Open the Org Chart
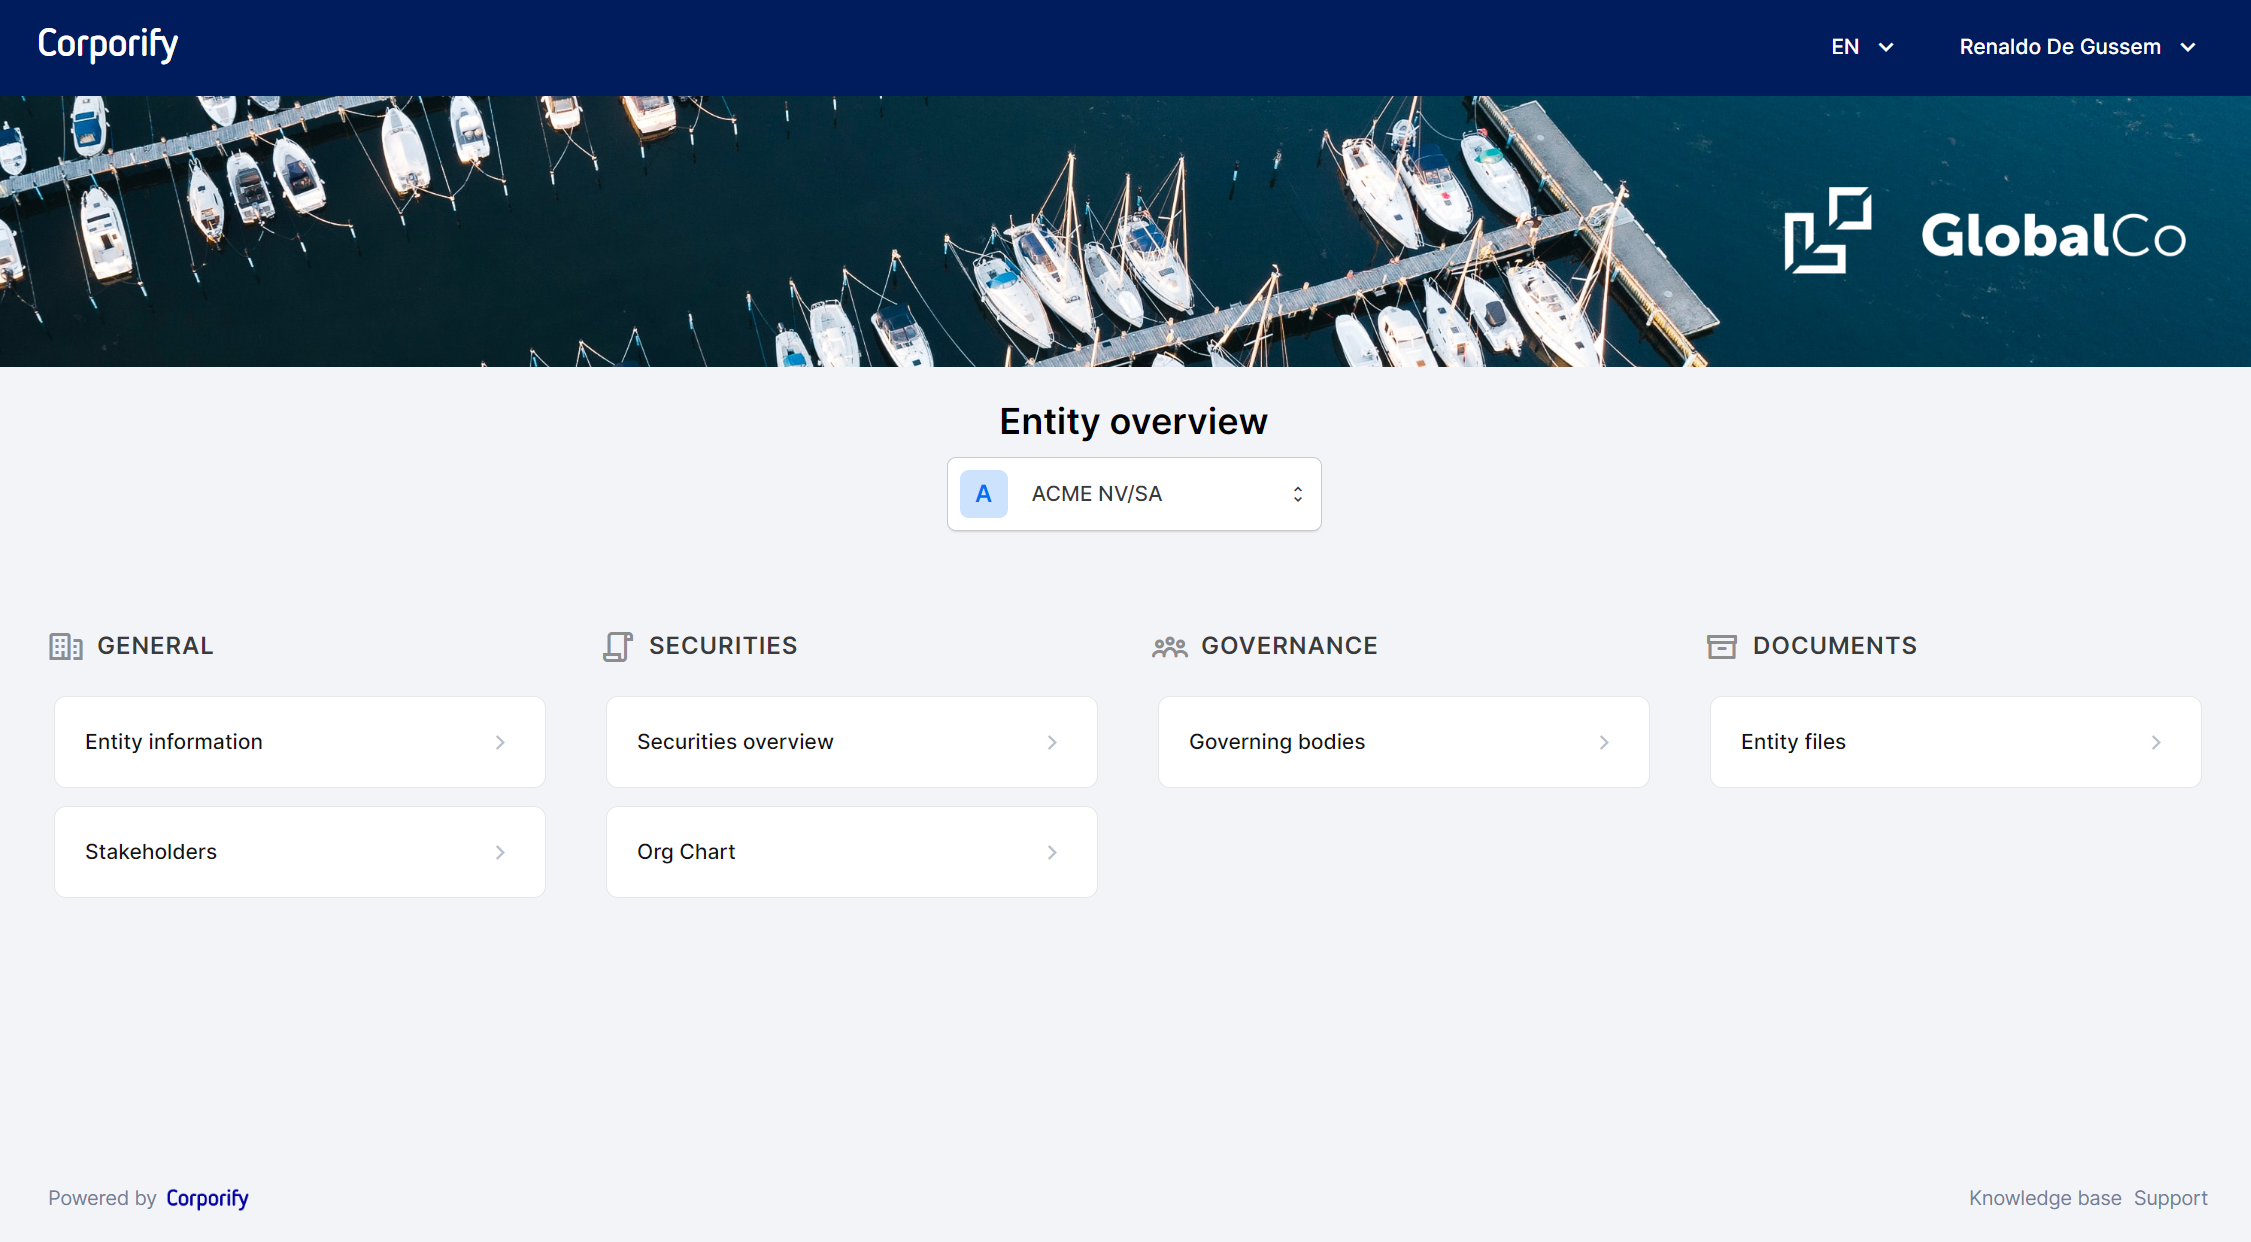2251x1242 pixels. click(851, 851)
